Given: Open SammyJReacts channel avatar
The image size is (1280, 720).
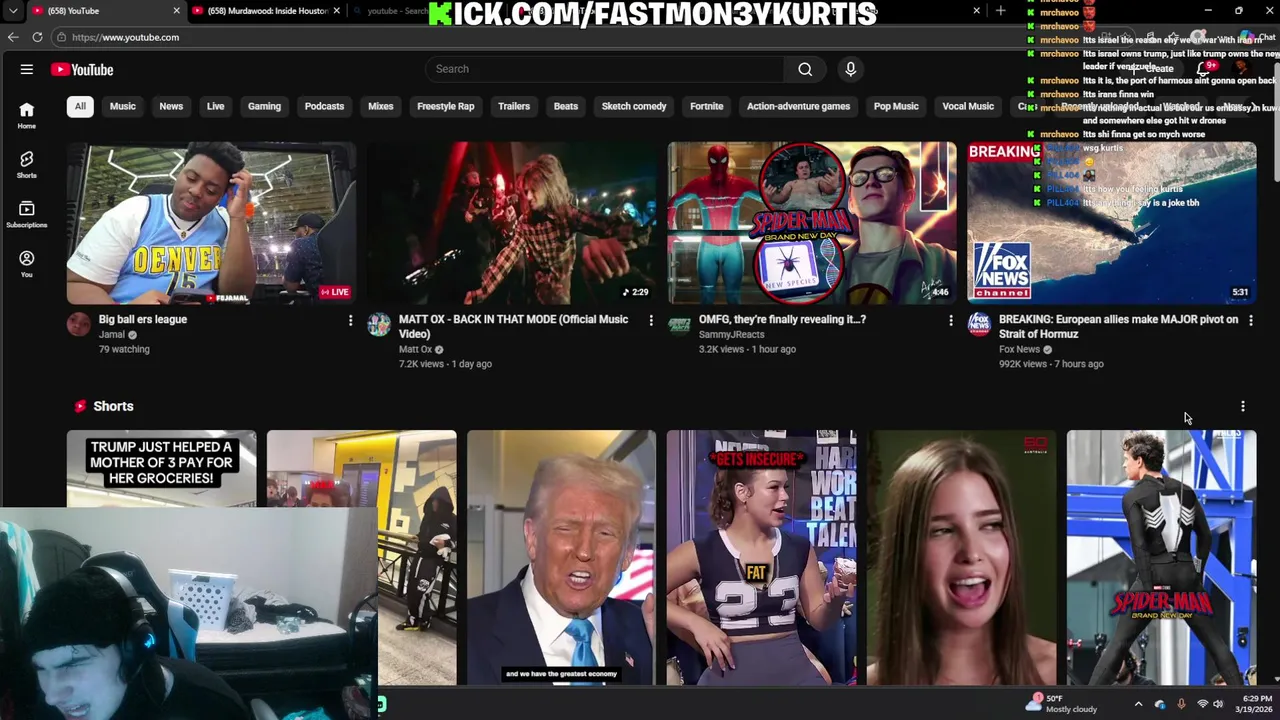Looking at the screenshot, I should (679, 324).
